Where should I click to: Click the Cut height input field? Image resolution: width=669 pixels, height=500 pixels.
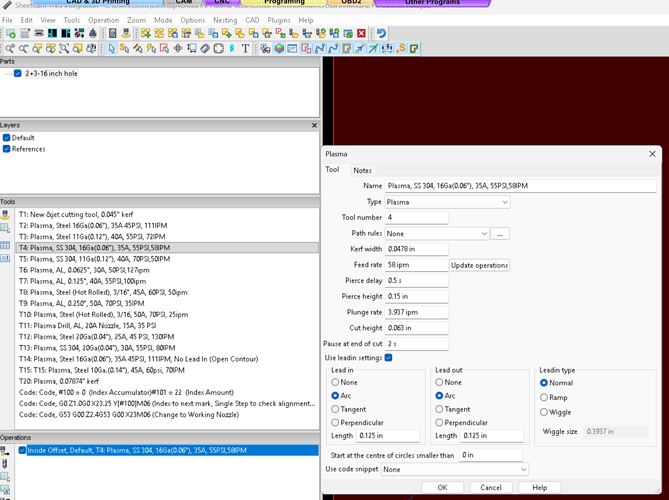tap(416, 328)
